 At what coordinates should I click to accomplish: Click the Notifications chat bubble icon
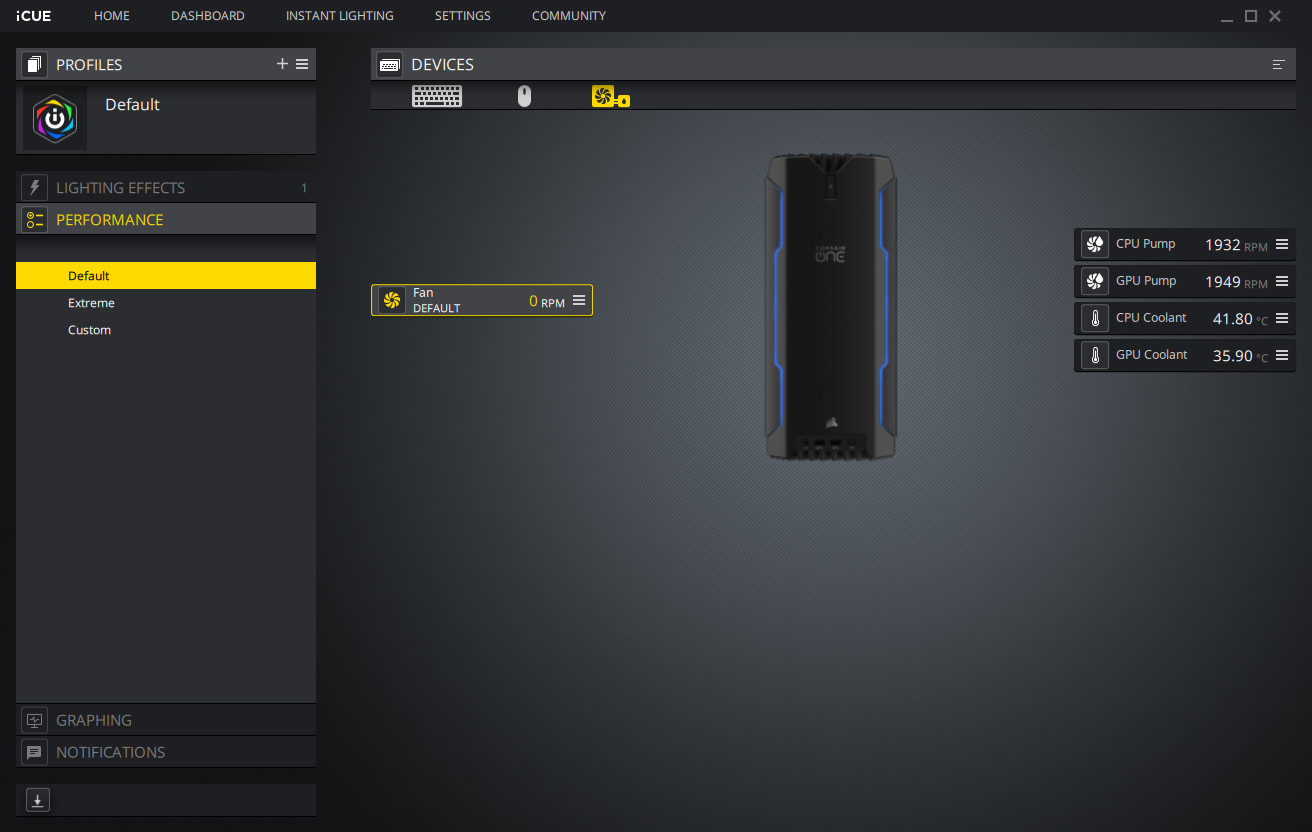(35, 752)
